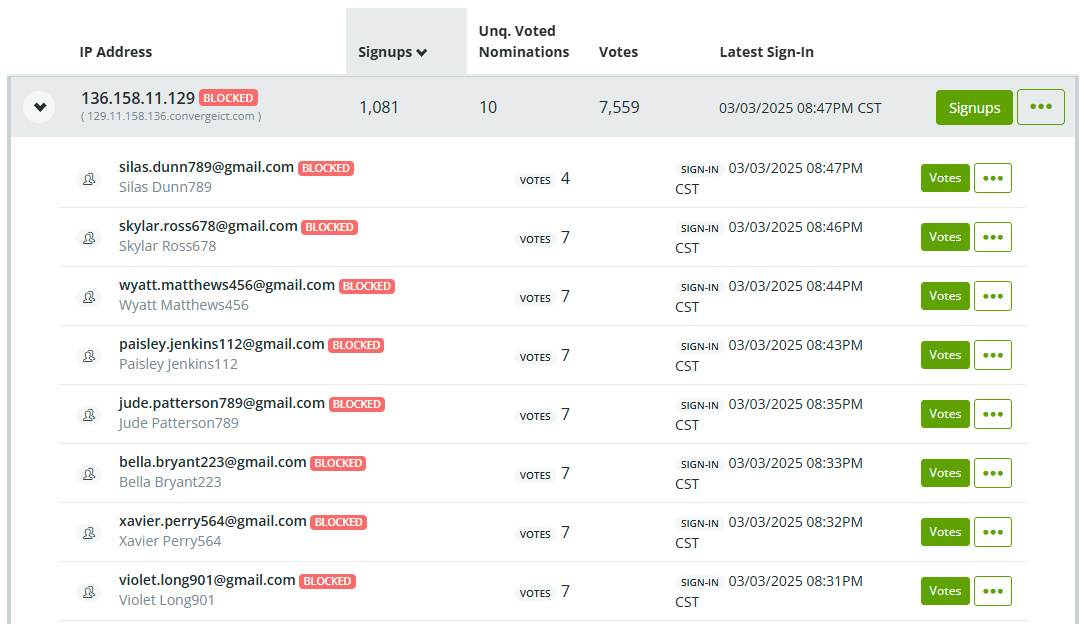1086x624 pixels.
Task: Open more options menu for IP 136.158.11.129
Action: point(1040,107)
